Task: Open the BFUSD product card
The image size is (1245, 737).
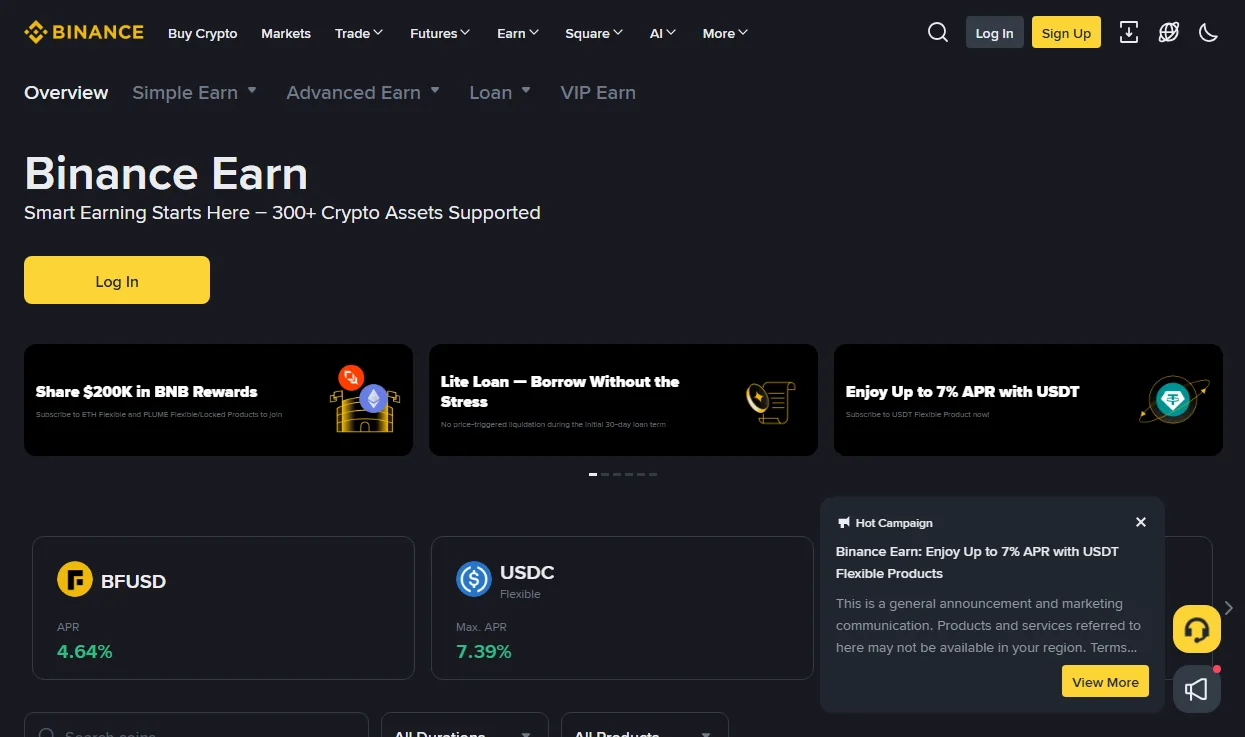Action: coord(223,608)
